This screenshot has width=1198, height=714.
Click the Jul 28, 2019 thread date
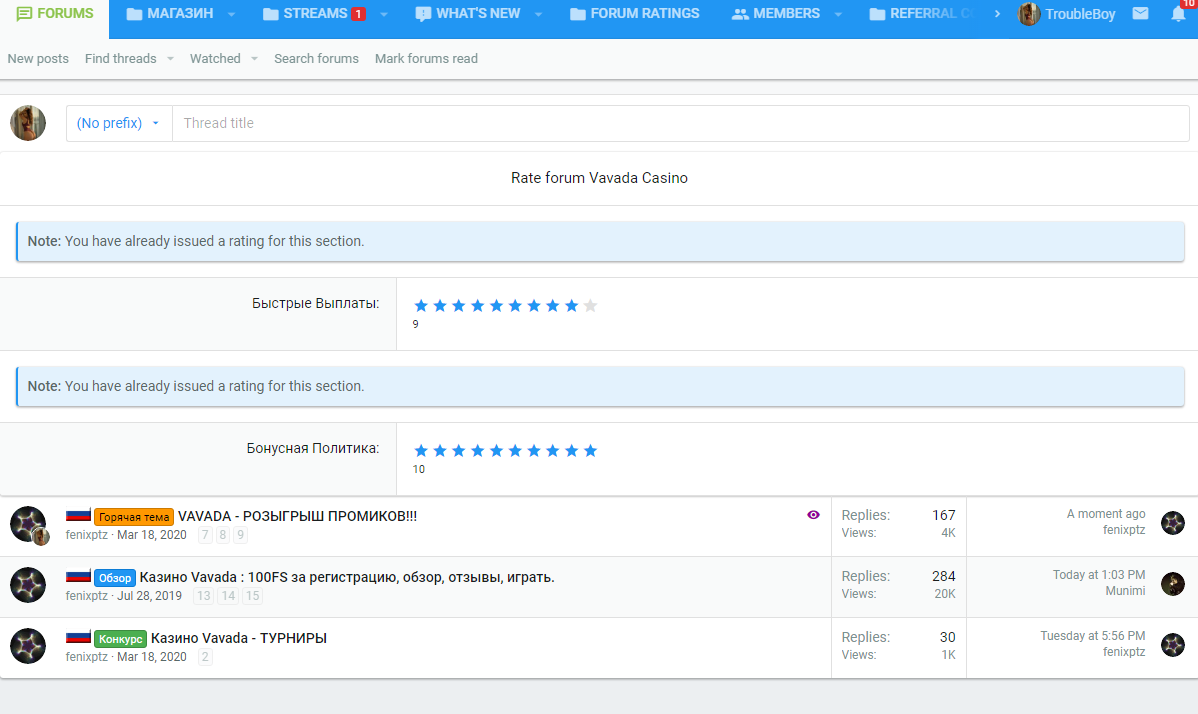click(149, 596)
